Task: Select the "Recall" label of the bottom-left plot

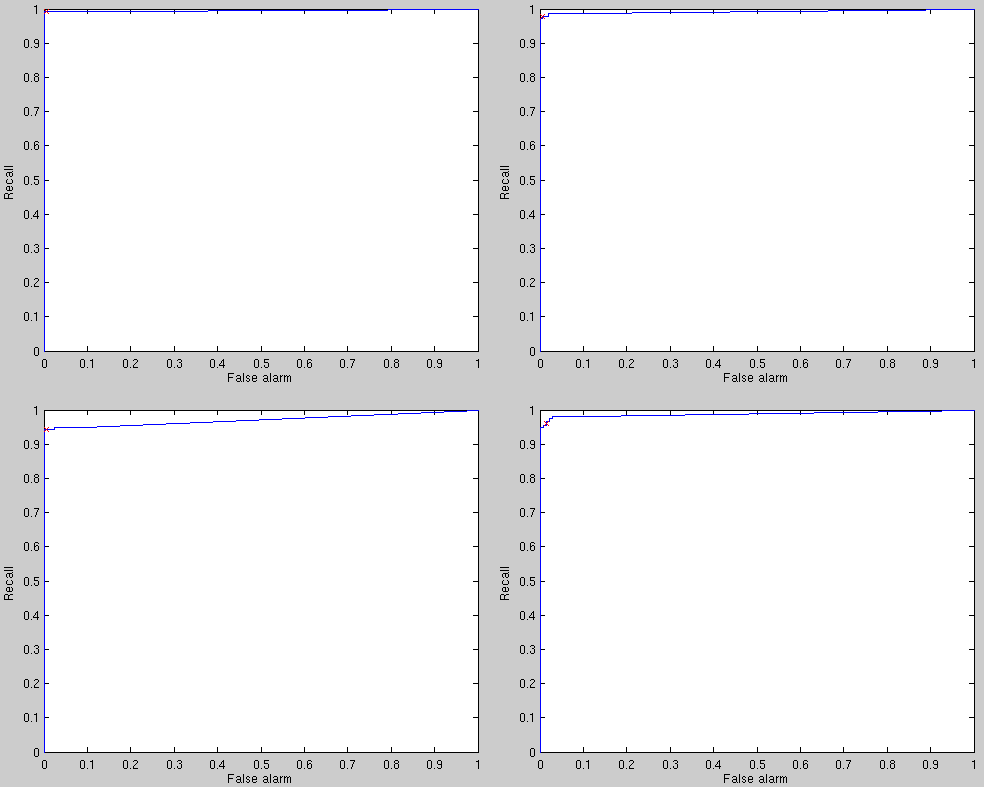Action: point(9,582)
